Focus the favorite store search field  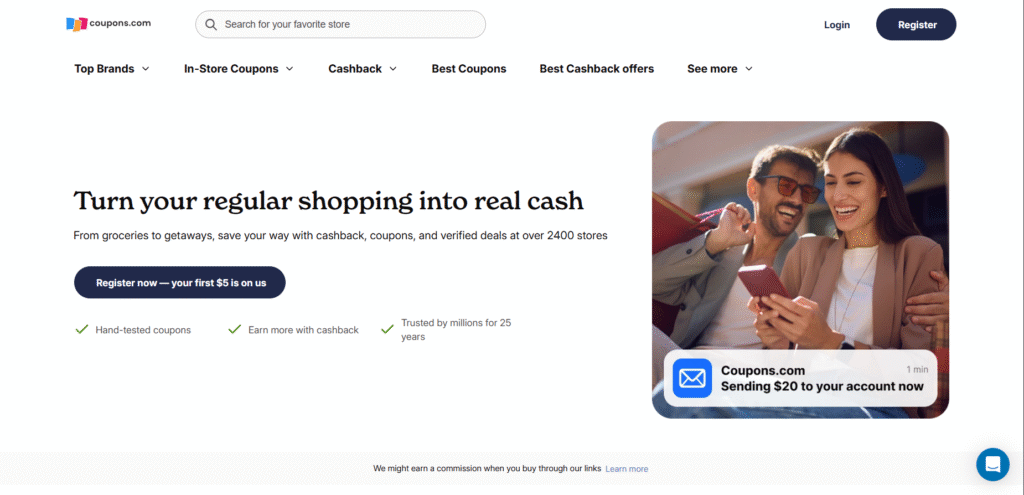(340, 24)
